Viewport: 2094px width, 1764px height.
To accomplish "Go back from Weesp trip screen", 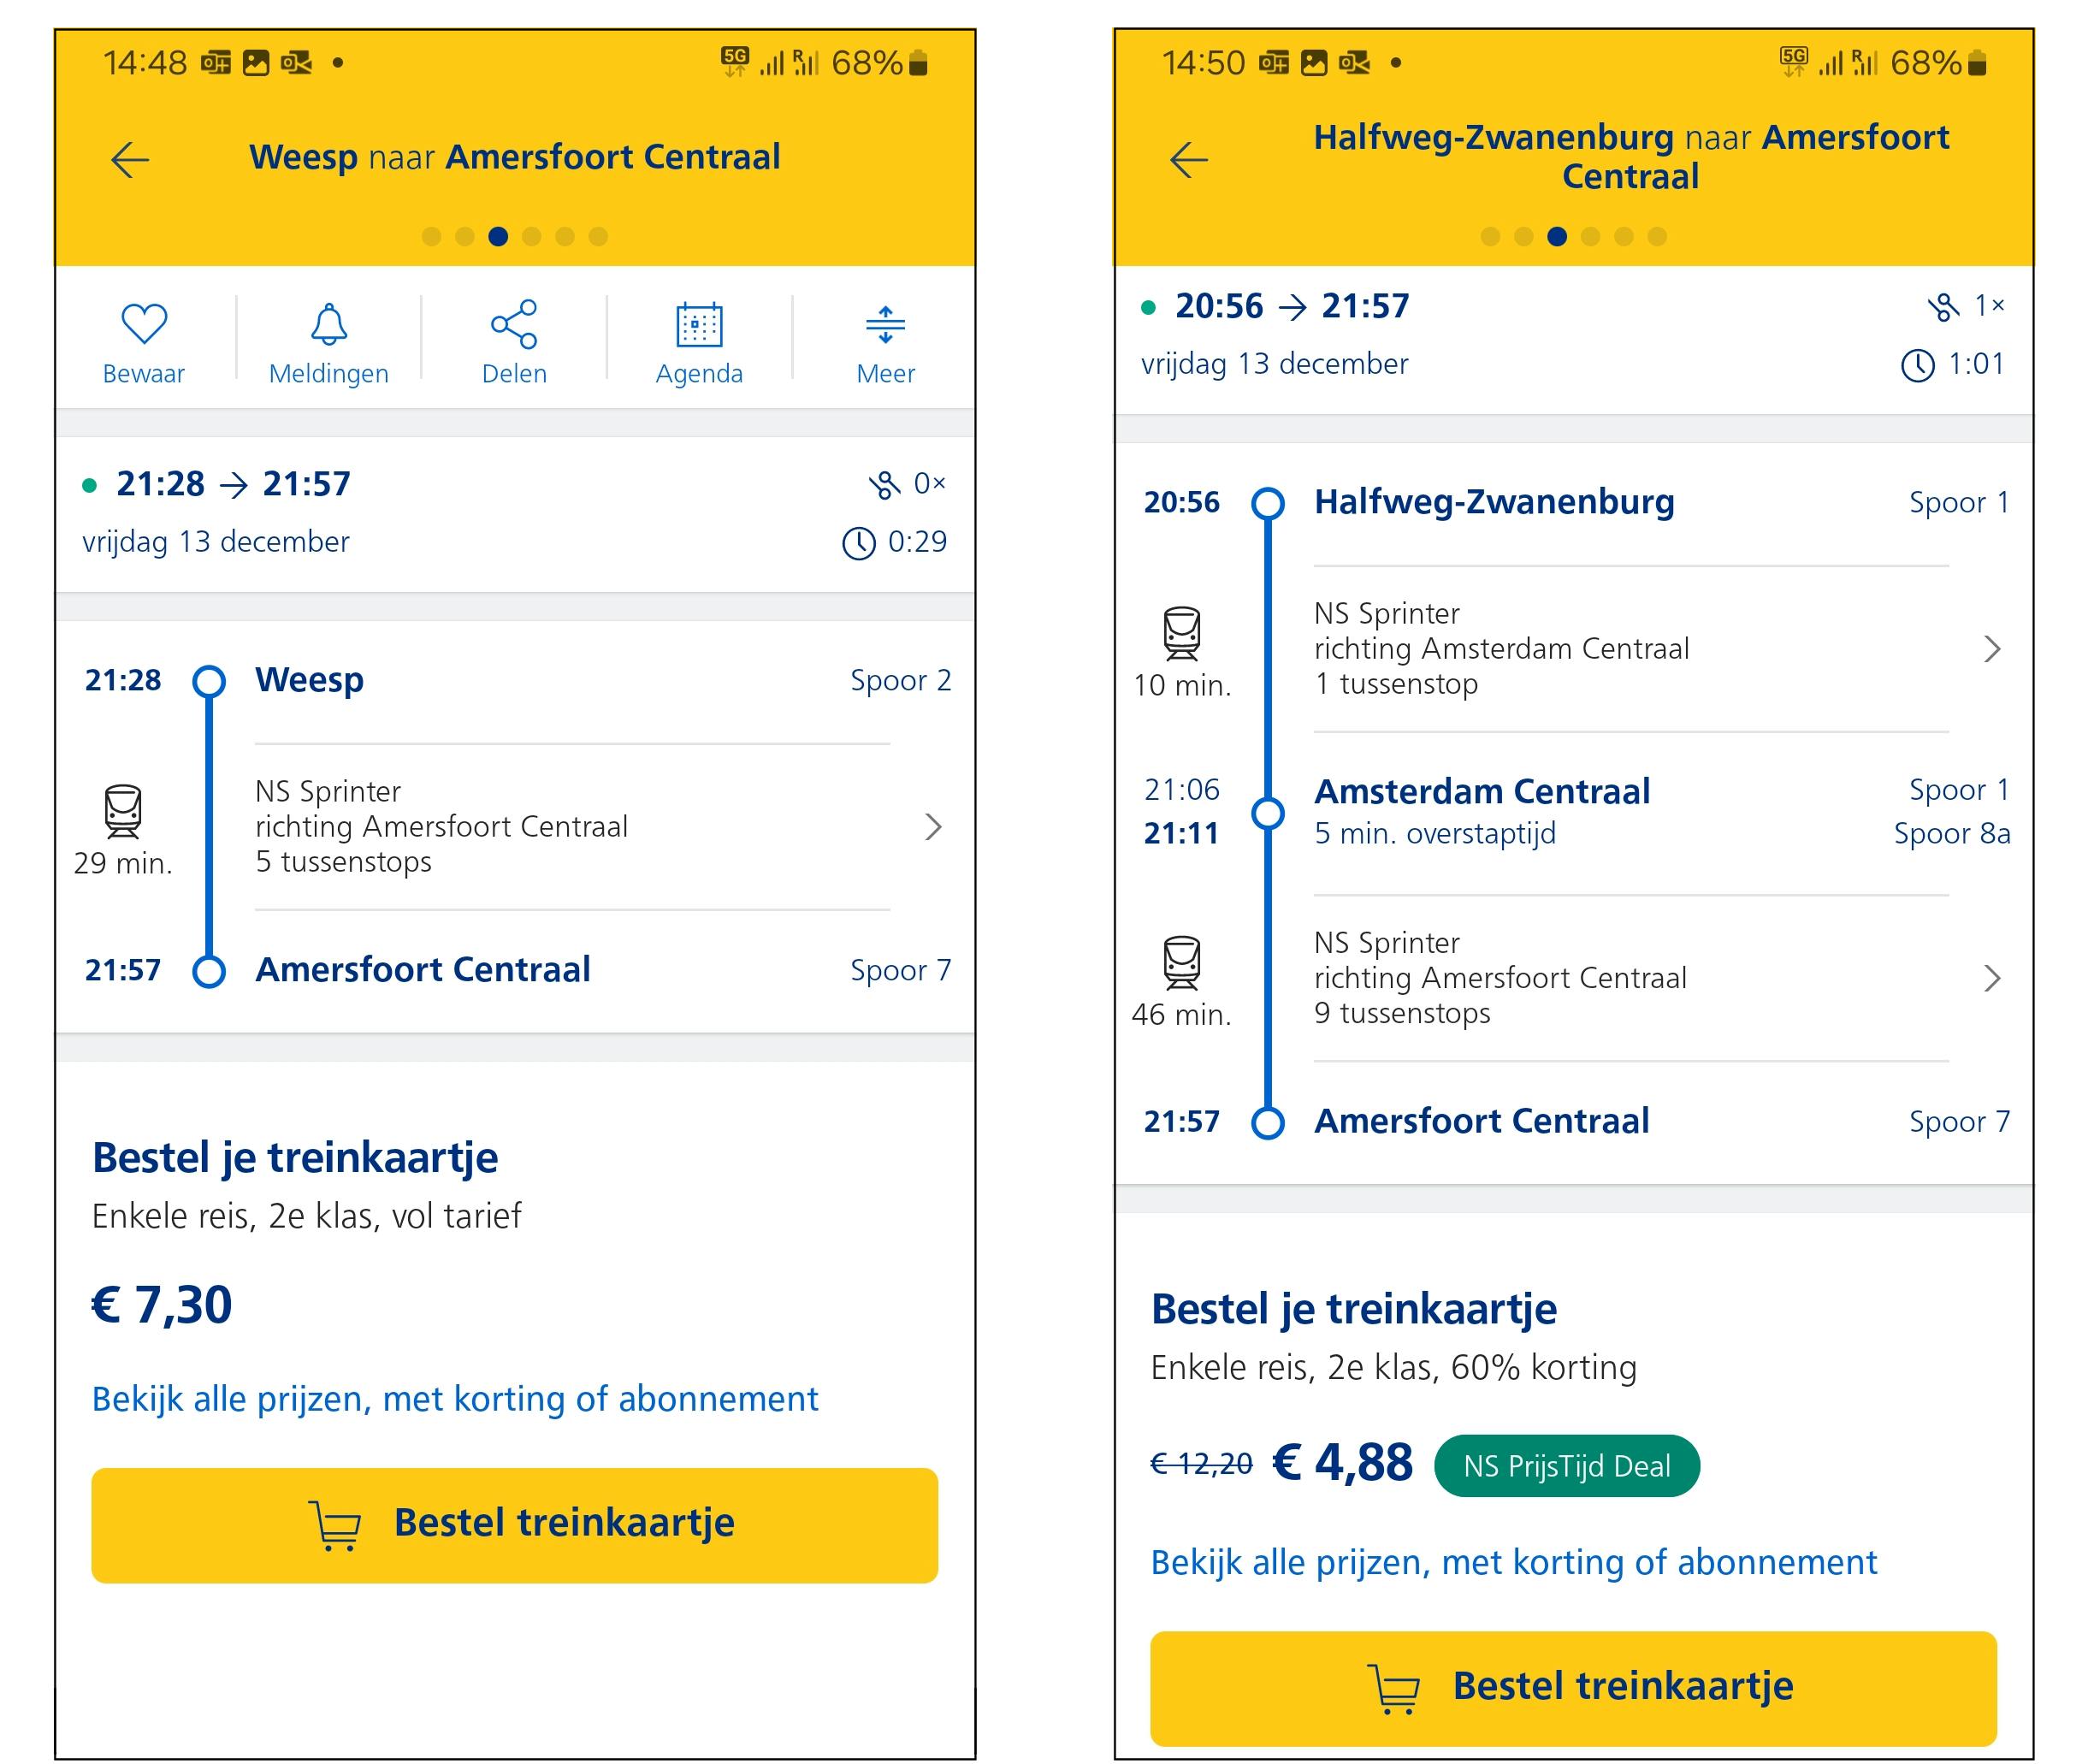I will tap(130, 159).
